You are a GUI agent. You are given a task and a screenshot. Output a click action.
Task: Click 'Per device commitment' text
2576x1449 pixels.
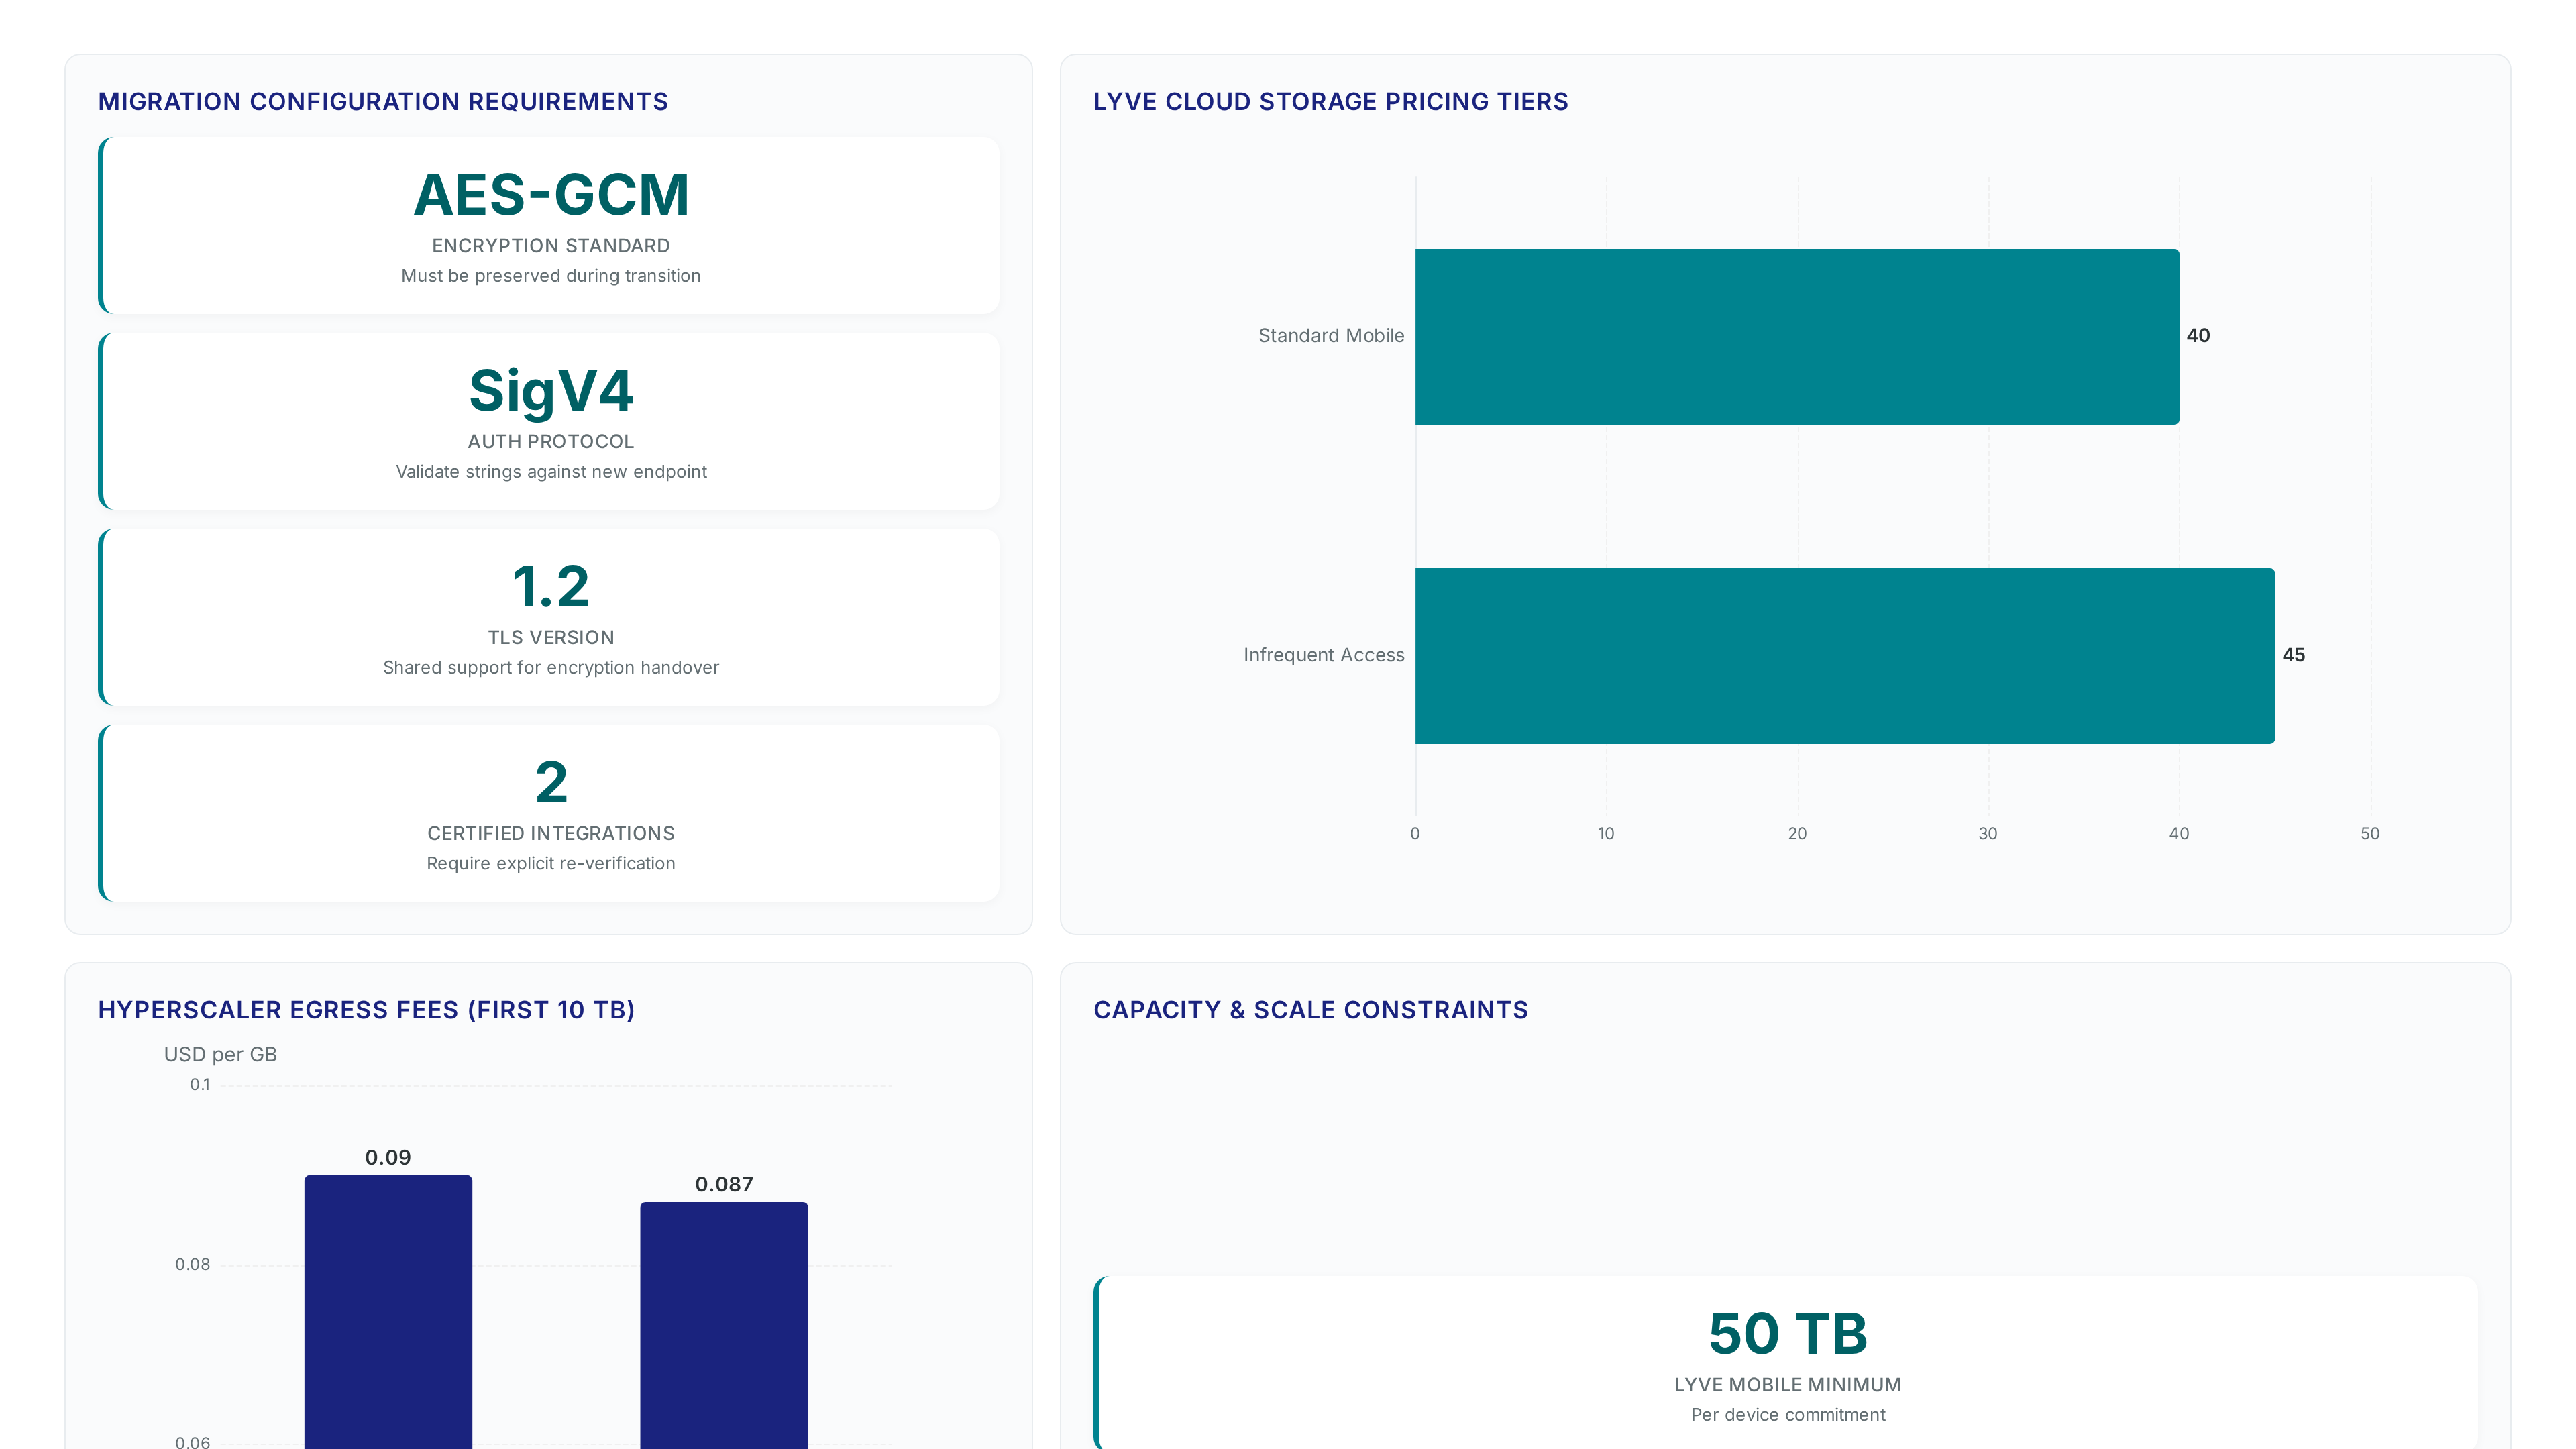1788,1416
